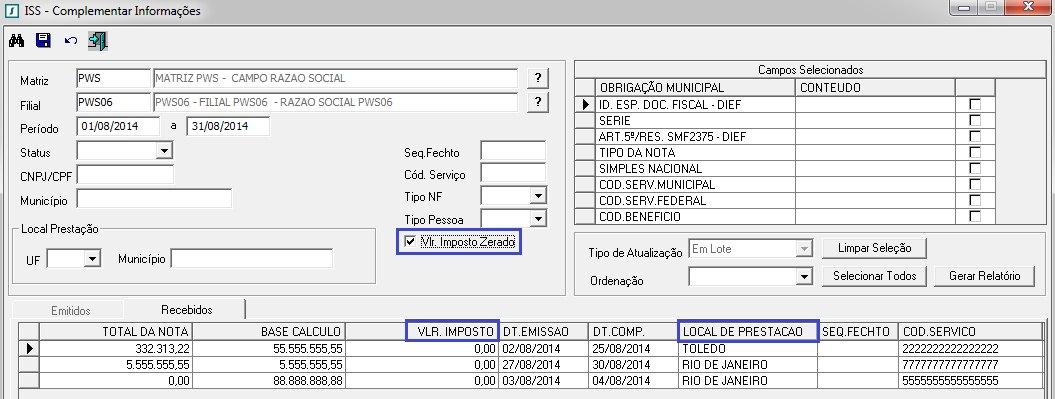Click the VLR. IMPOSTO column header
This screenshot has height=399, width=1055.
click(423, 332)
